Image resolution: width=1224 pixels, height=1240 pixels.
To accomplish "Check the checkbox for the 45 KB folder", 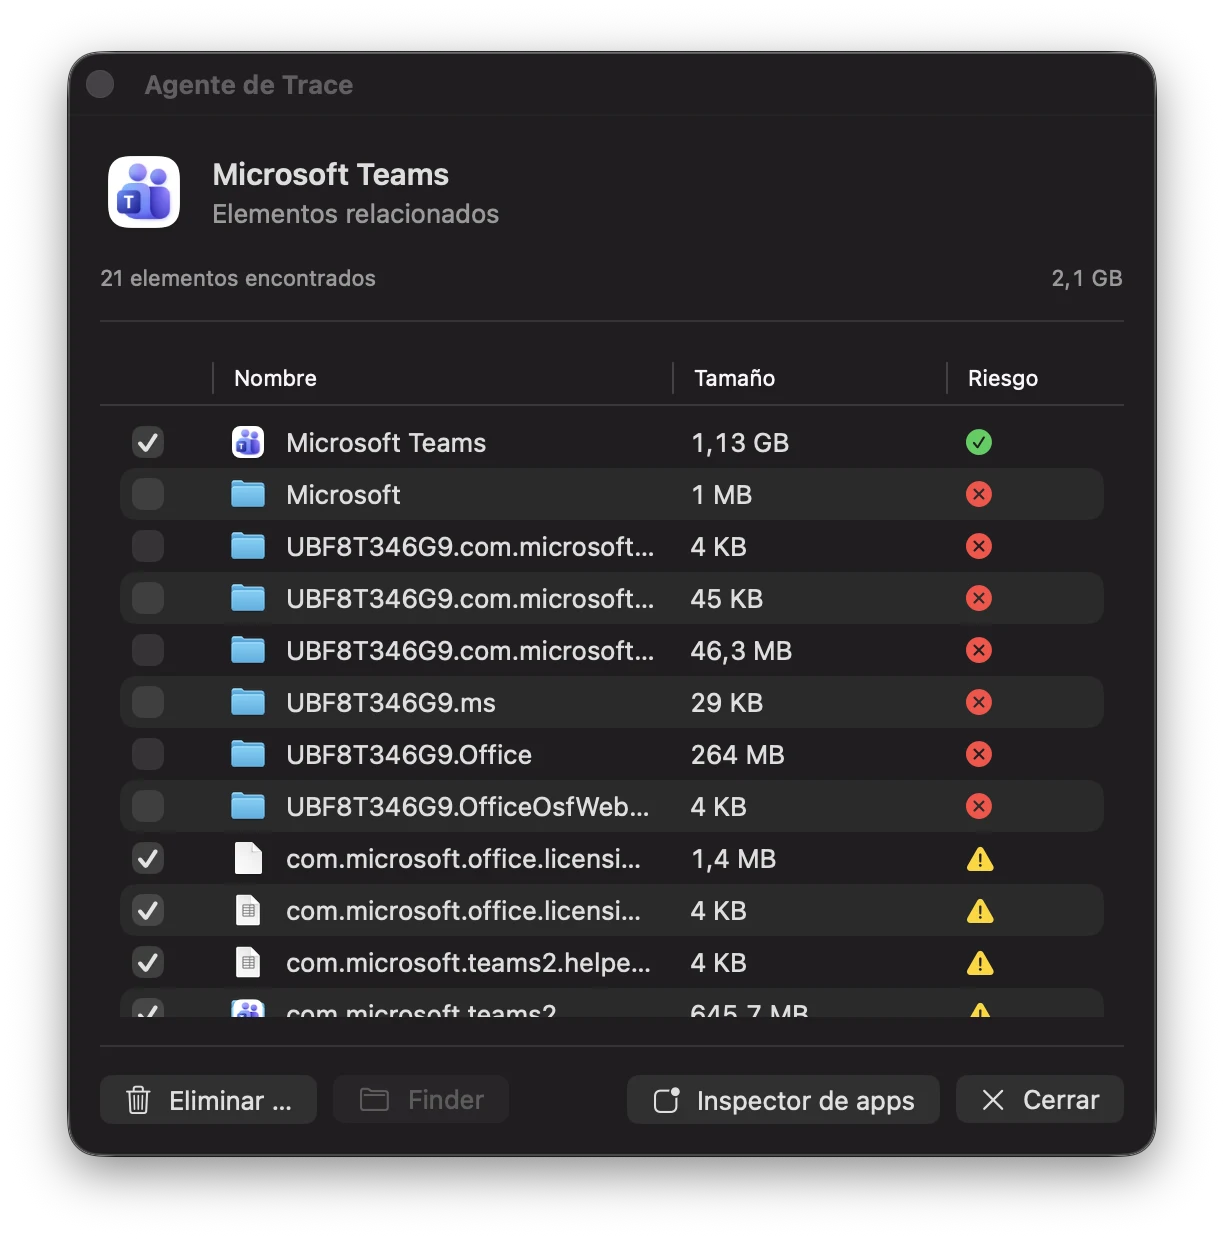I will 148,598.
